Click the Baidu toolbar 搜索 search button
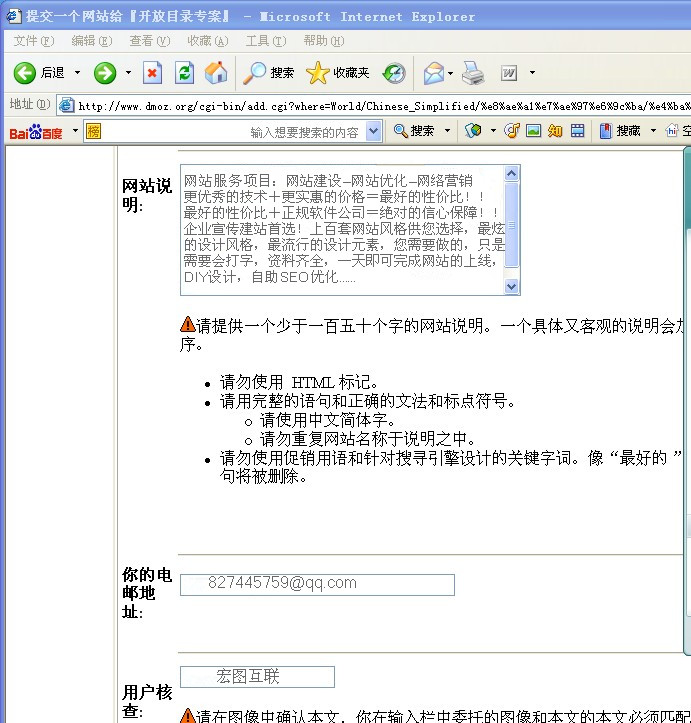 click(x=414, y=131)
